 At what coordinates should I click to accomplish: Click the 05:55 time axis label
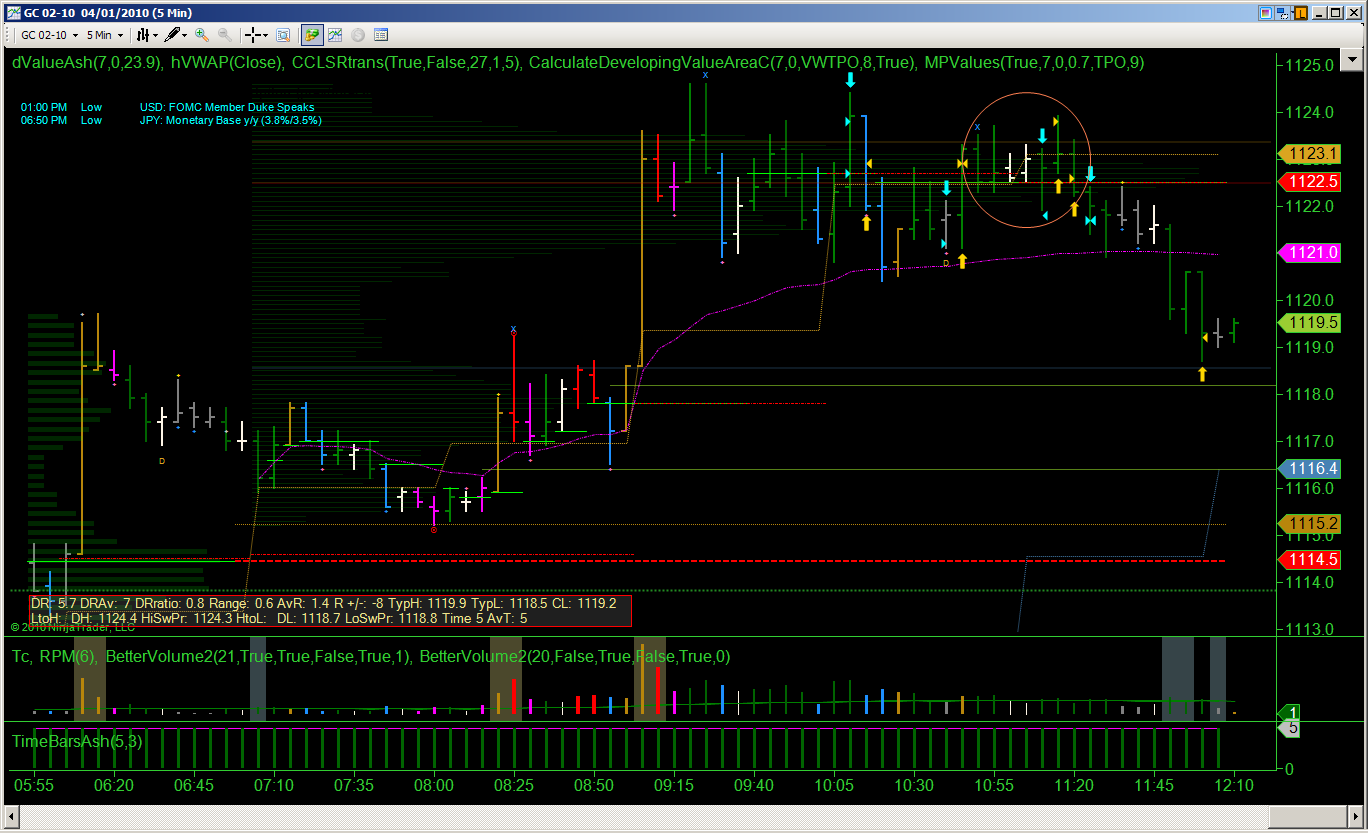34,786
